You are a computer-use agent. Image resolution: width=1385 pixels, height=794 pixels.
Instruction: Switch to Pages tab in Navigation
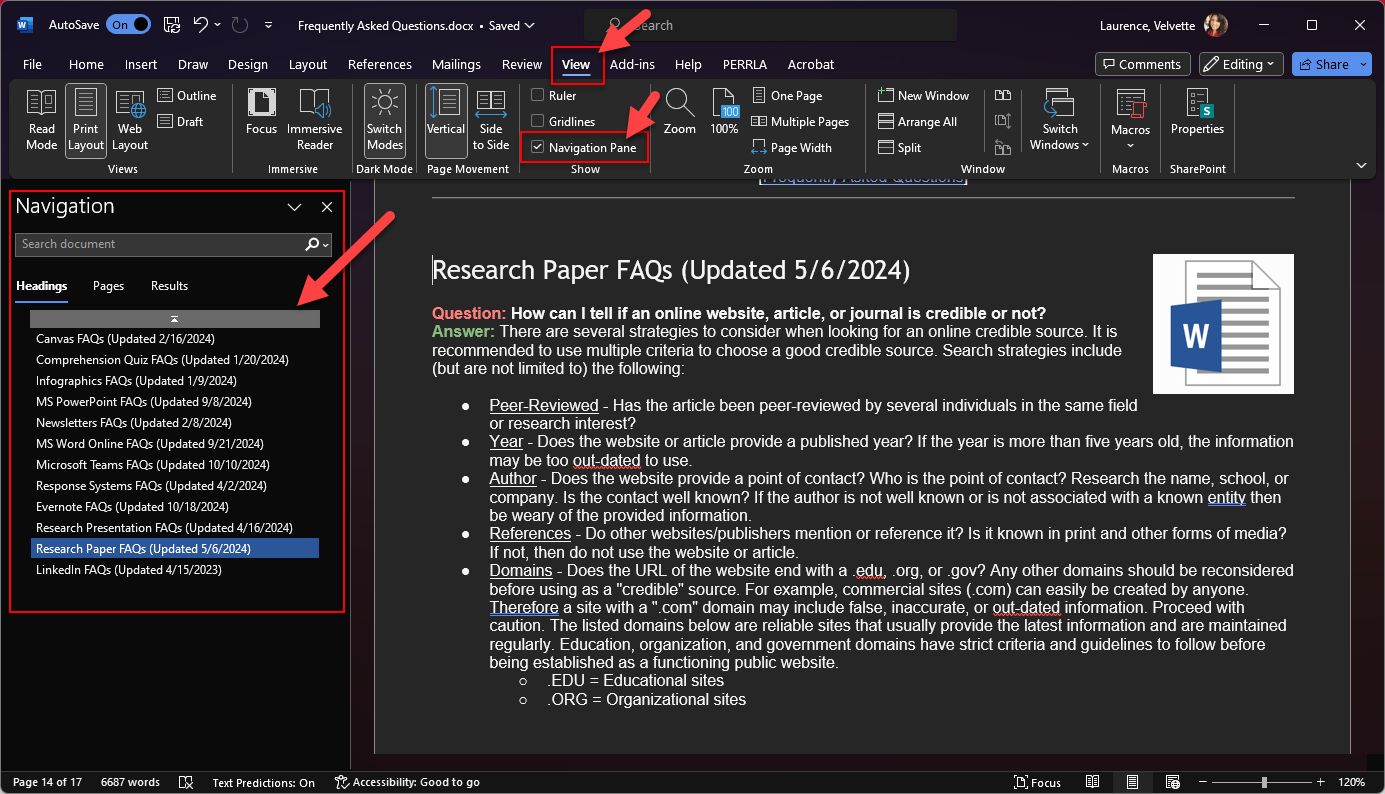pyautogui.click(x=109, y=286)
